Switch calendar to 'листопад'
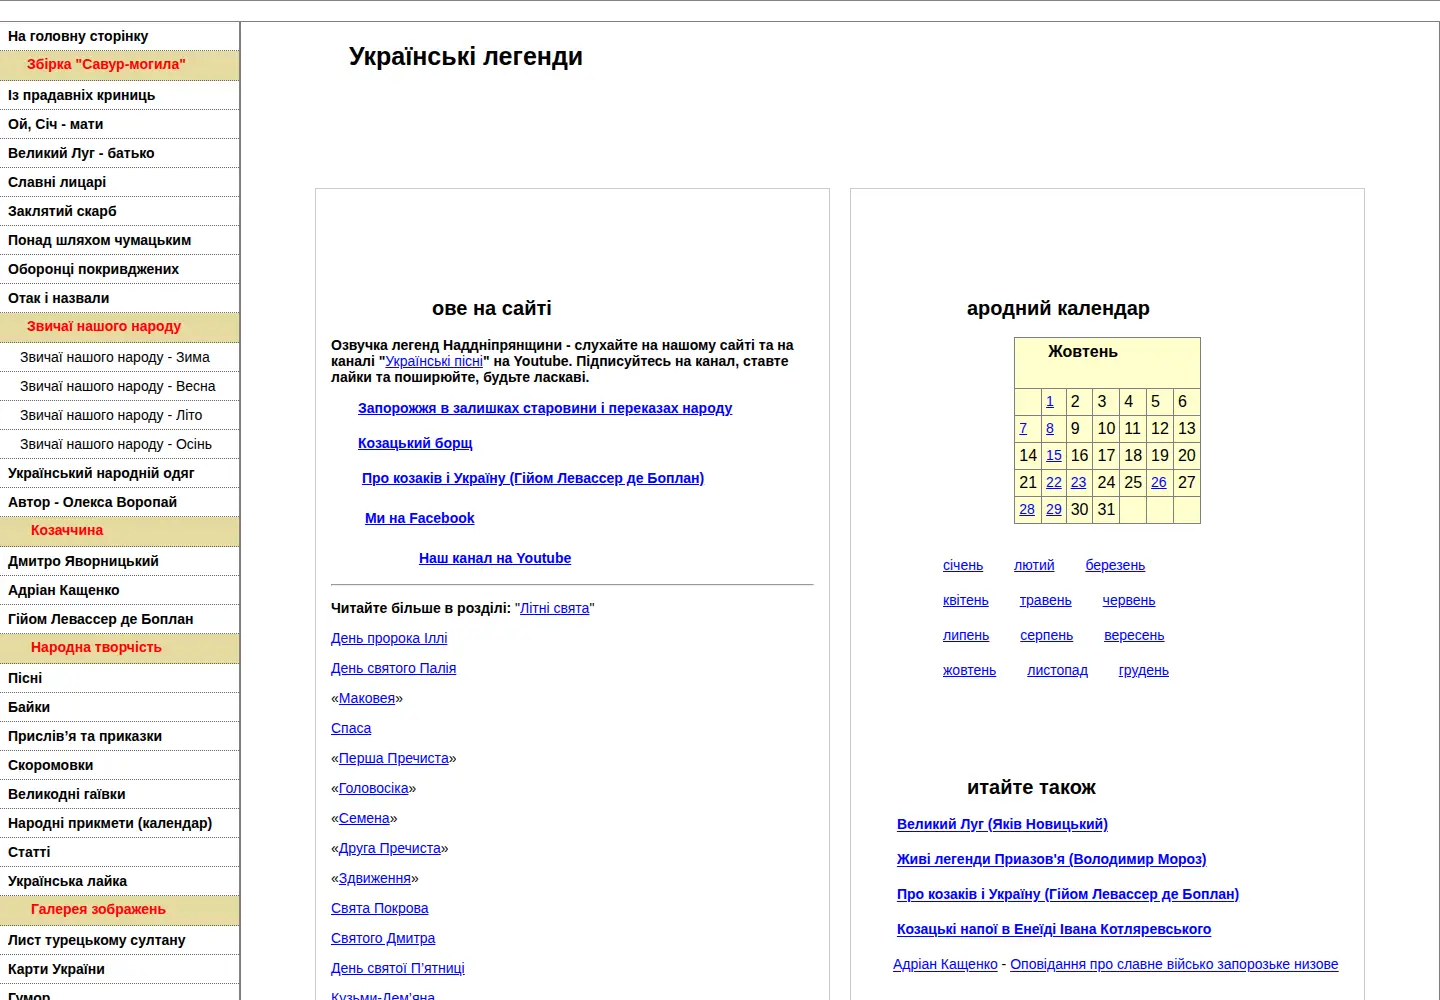 click(x=1058, y=670)
